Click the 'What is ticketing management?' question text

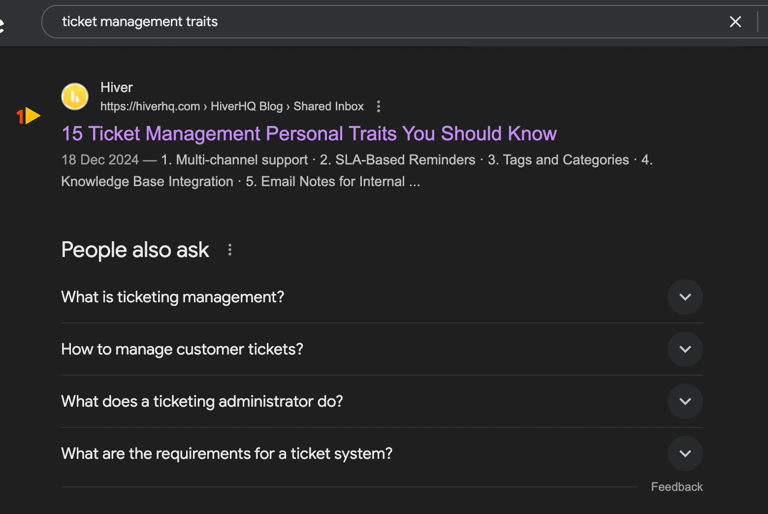tap(172, 297)
